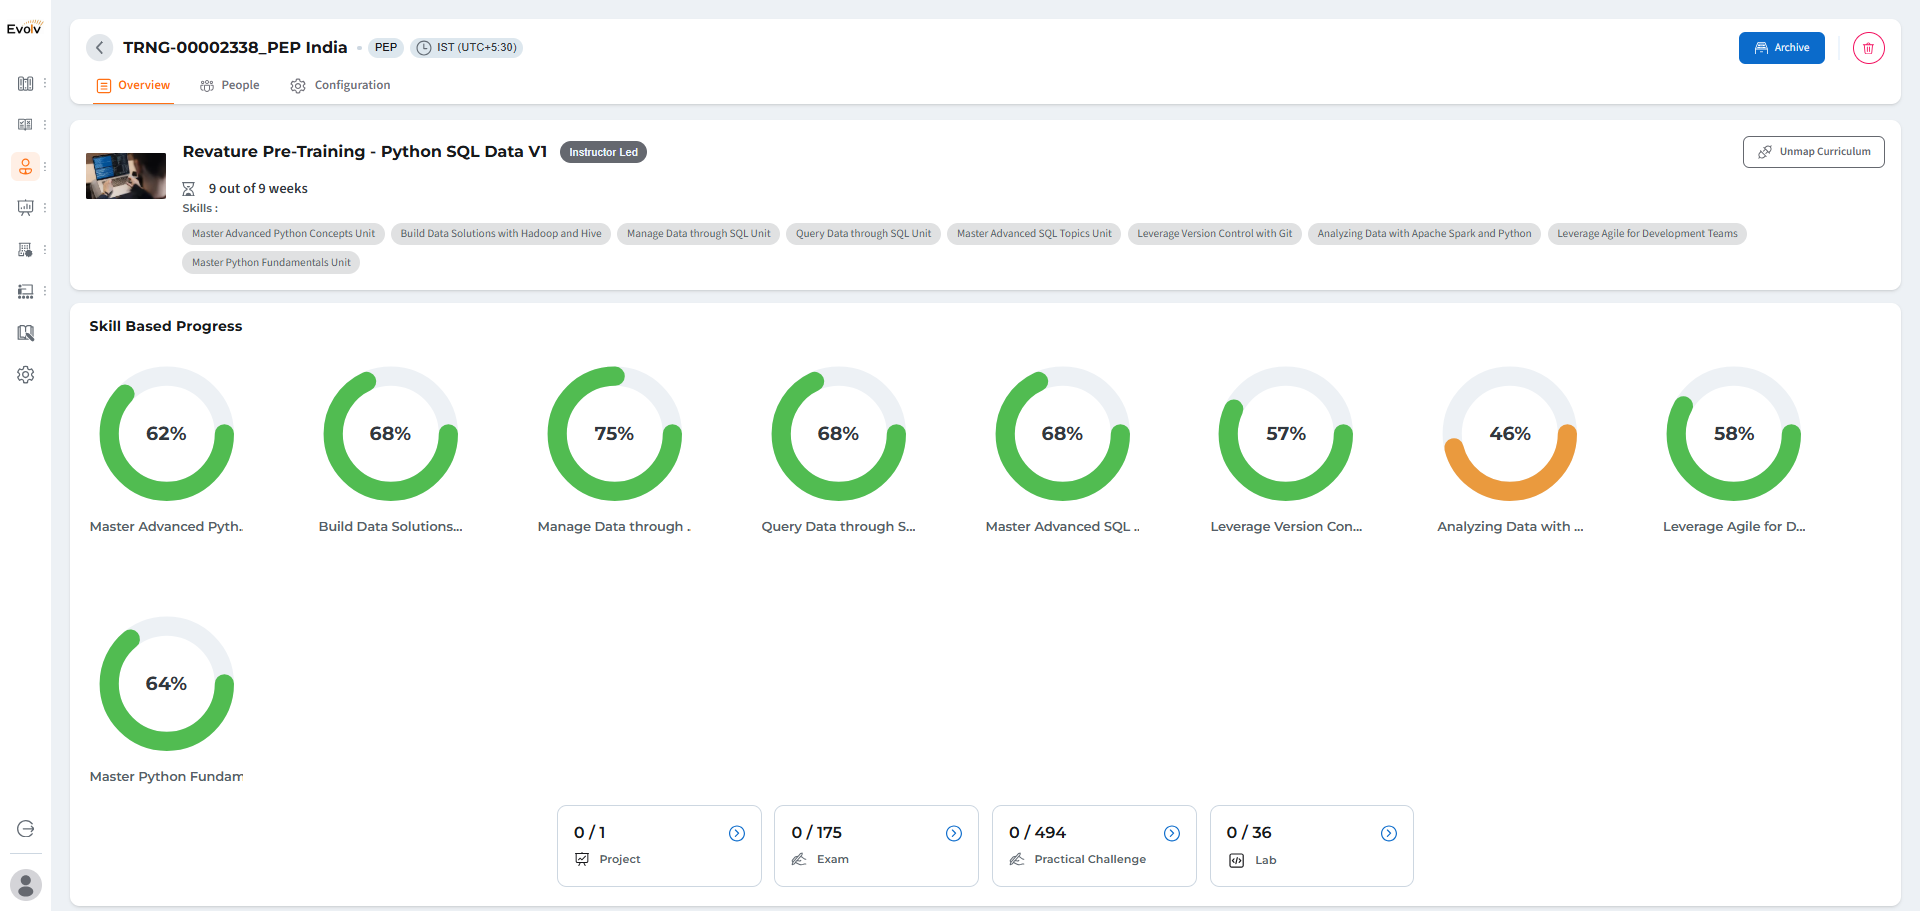Select the Master Advanced Python Concepts Unit chip

click(x=283, y=234)
